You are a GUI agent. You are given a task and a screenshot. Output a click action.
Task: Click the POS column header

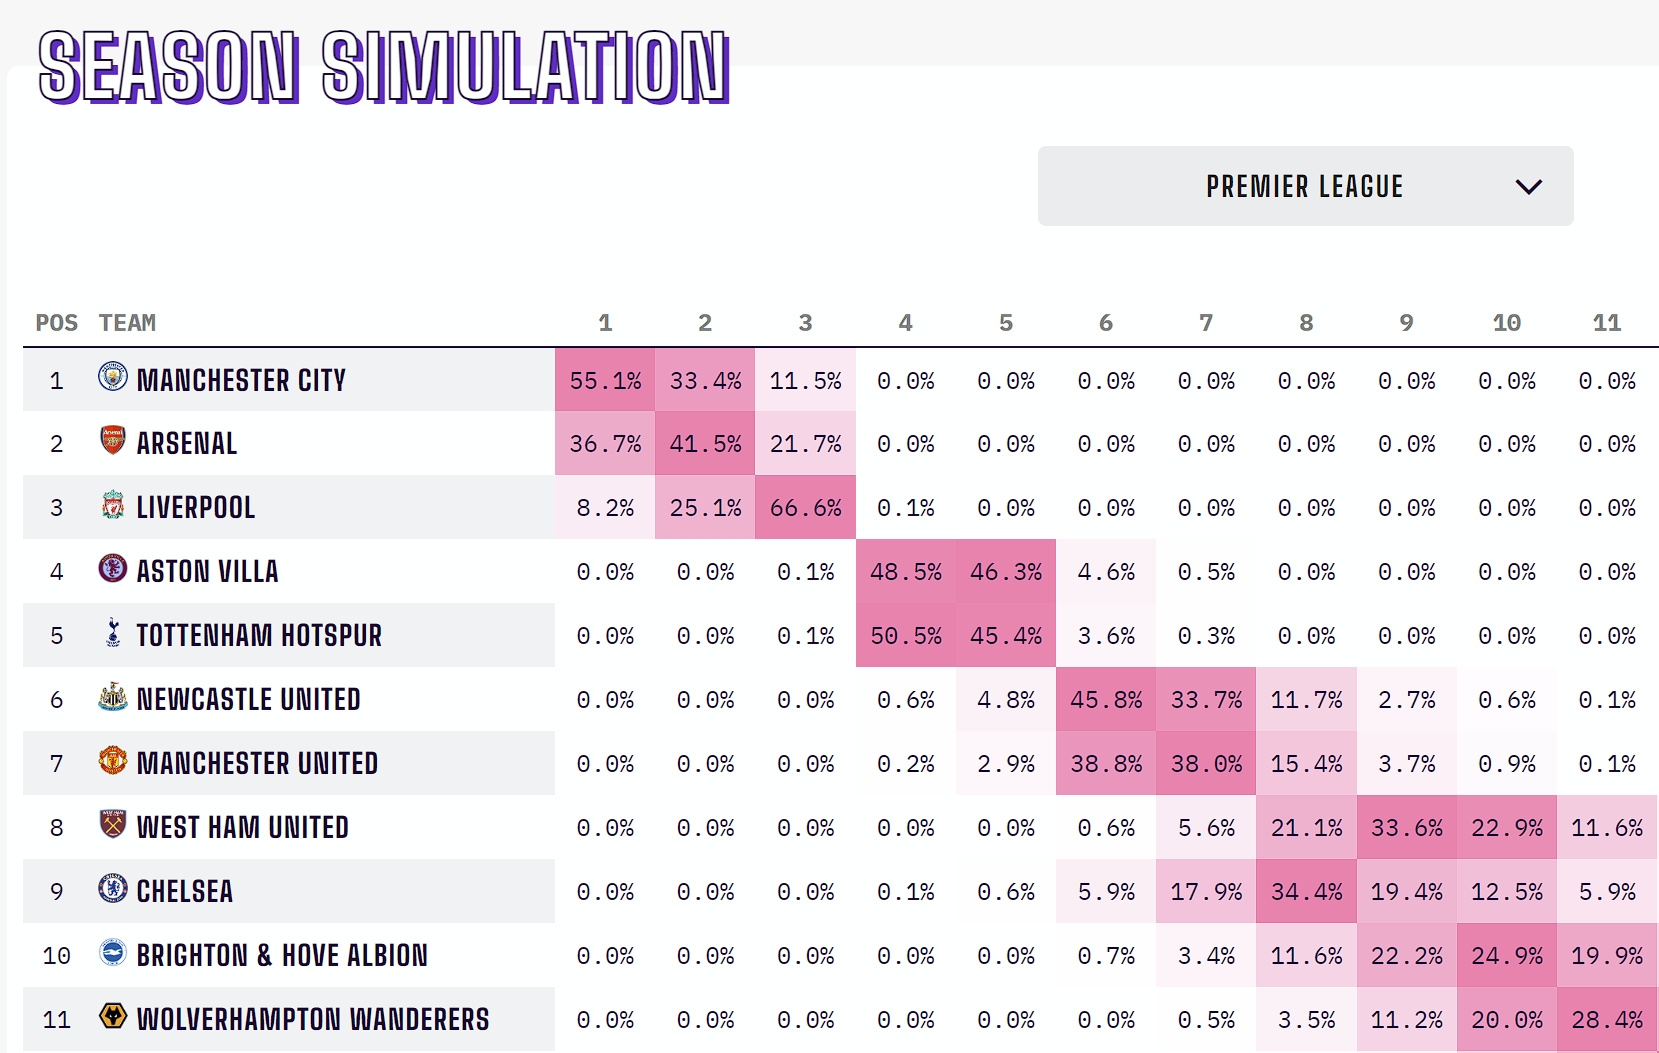pyautogui.click(x=56, y=323)
